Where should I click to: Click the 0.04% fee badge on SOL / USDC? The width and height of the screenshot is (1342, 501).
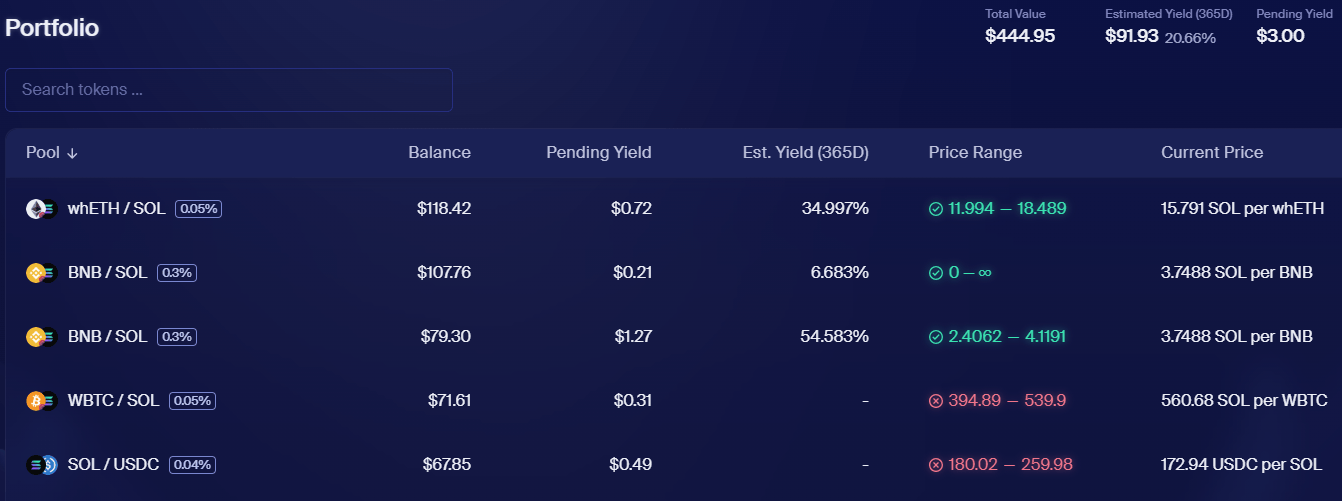tap(192, 465)
